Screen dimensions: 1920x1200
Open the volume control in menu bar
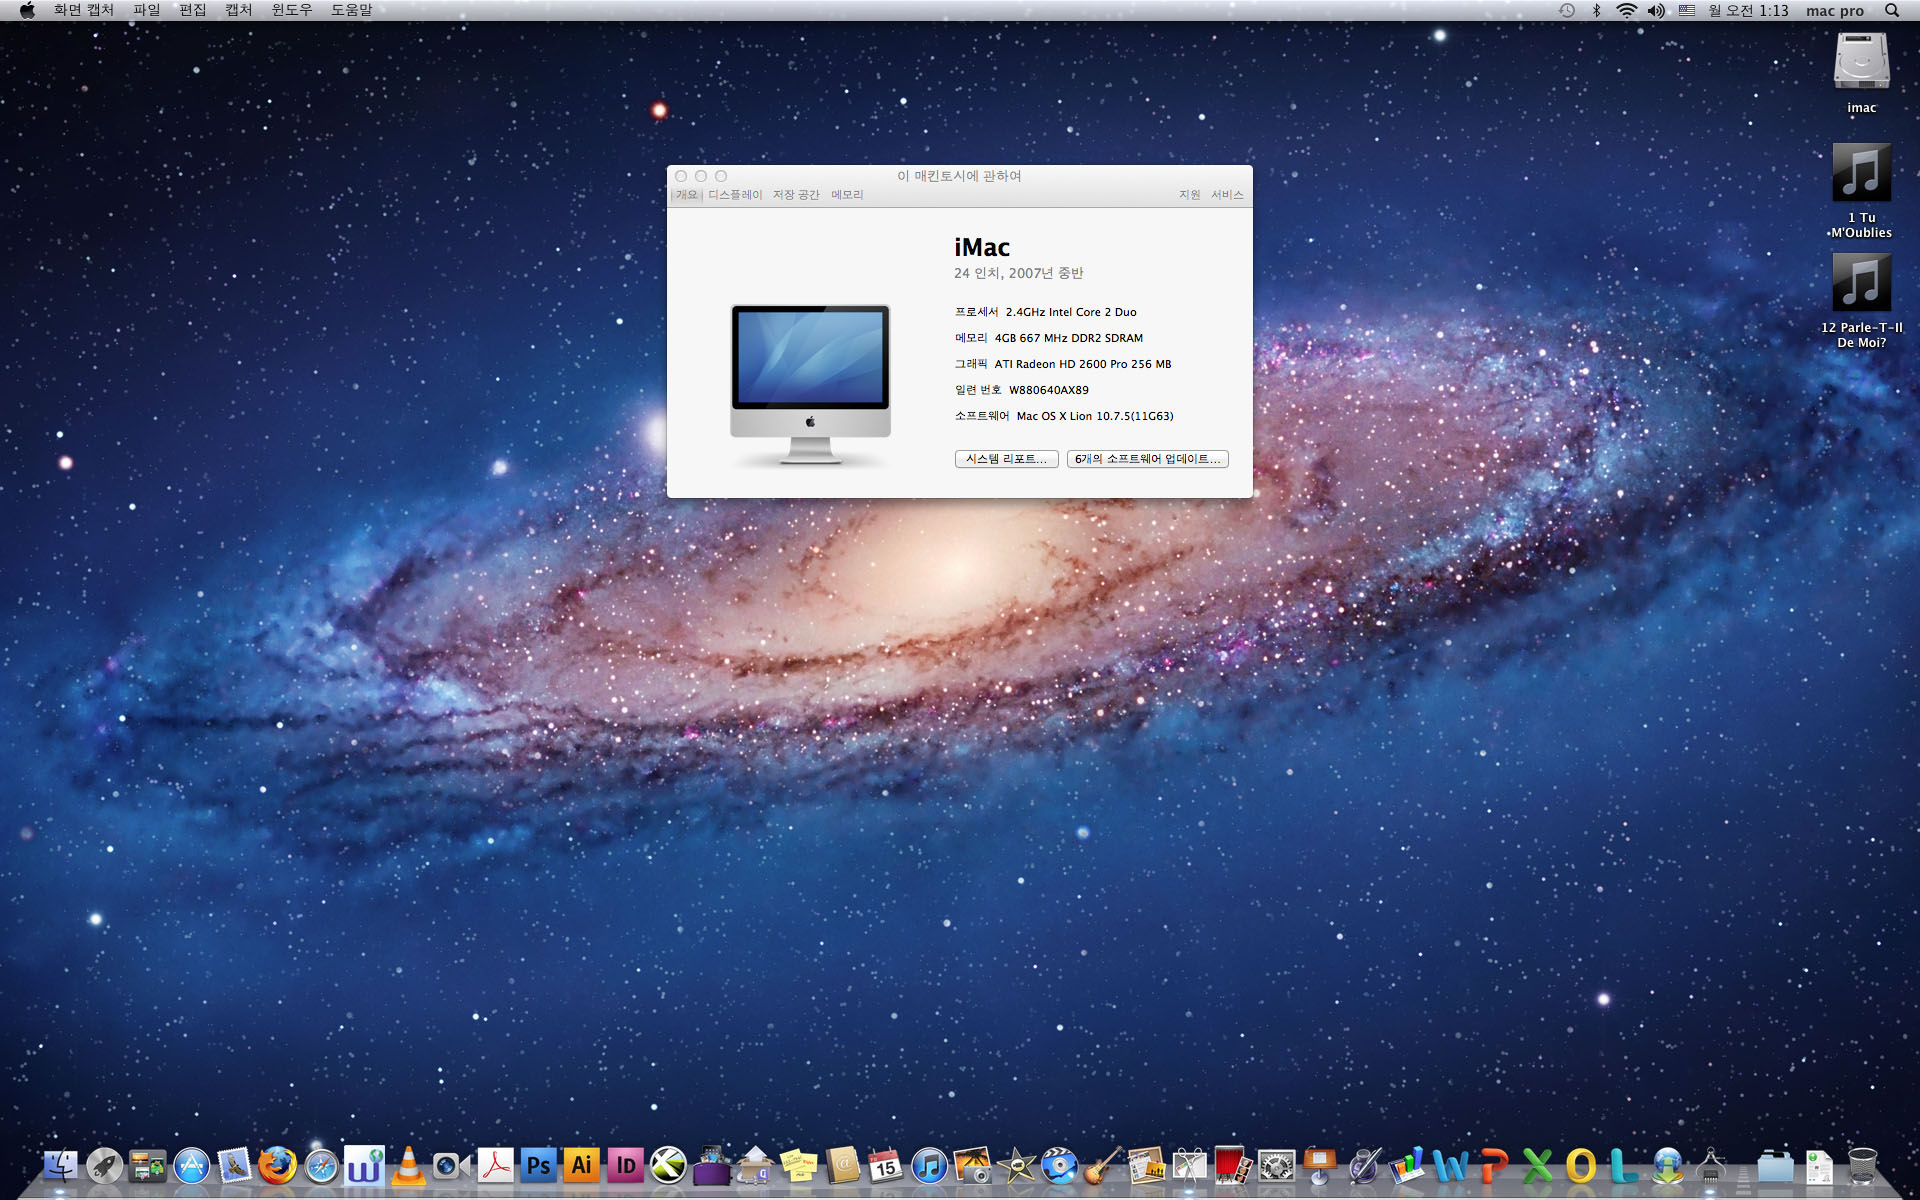(x=1656, y=10)
